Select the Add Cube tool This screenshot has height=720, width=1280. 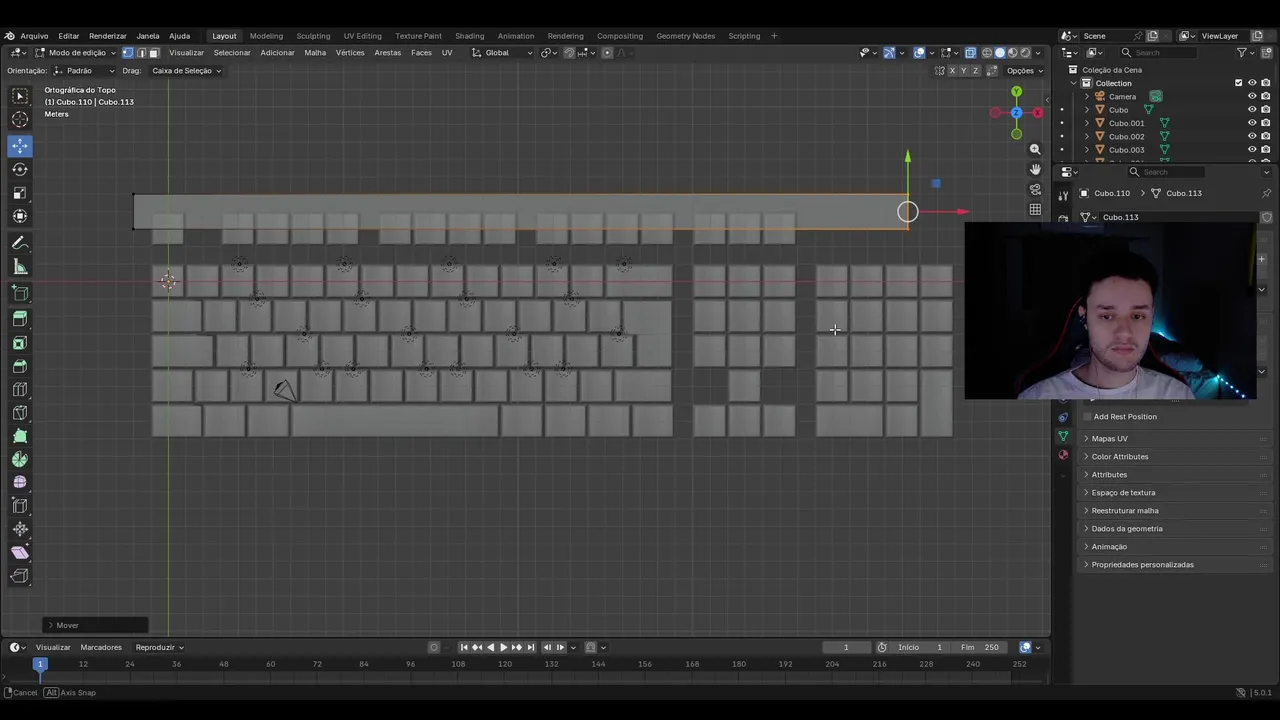point(20,293)
